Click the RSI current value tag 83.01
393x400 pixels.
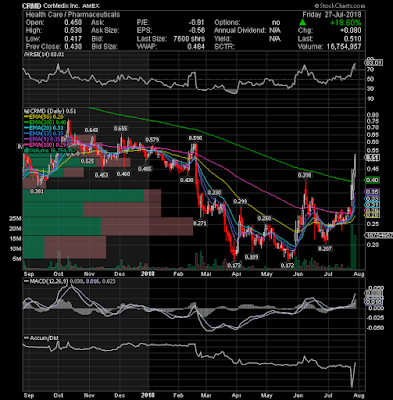click(x=374, y=63)
